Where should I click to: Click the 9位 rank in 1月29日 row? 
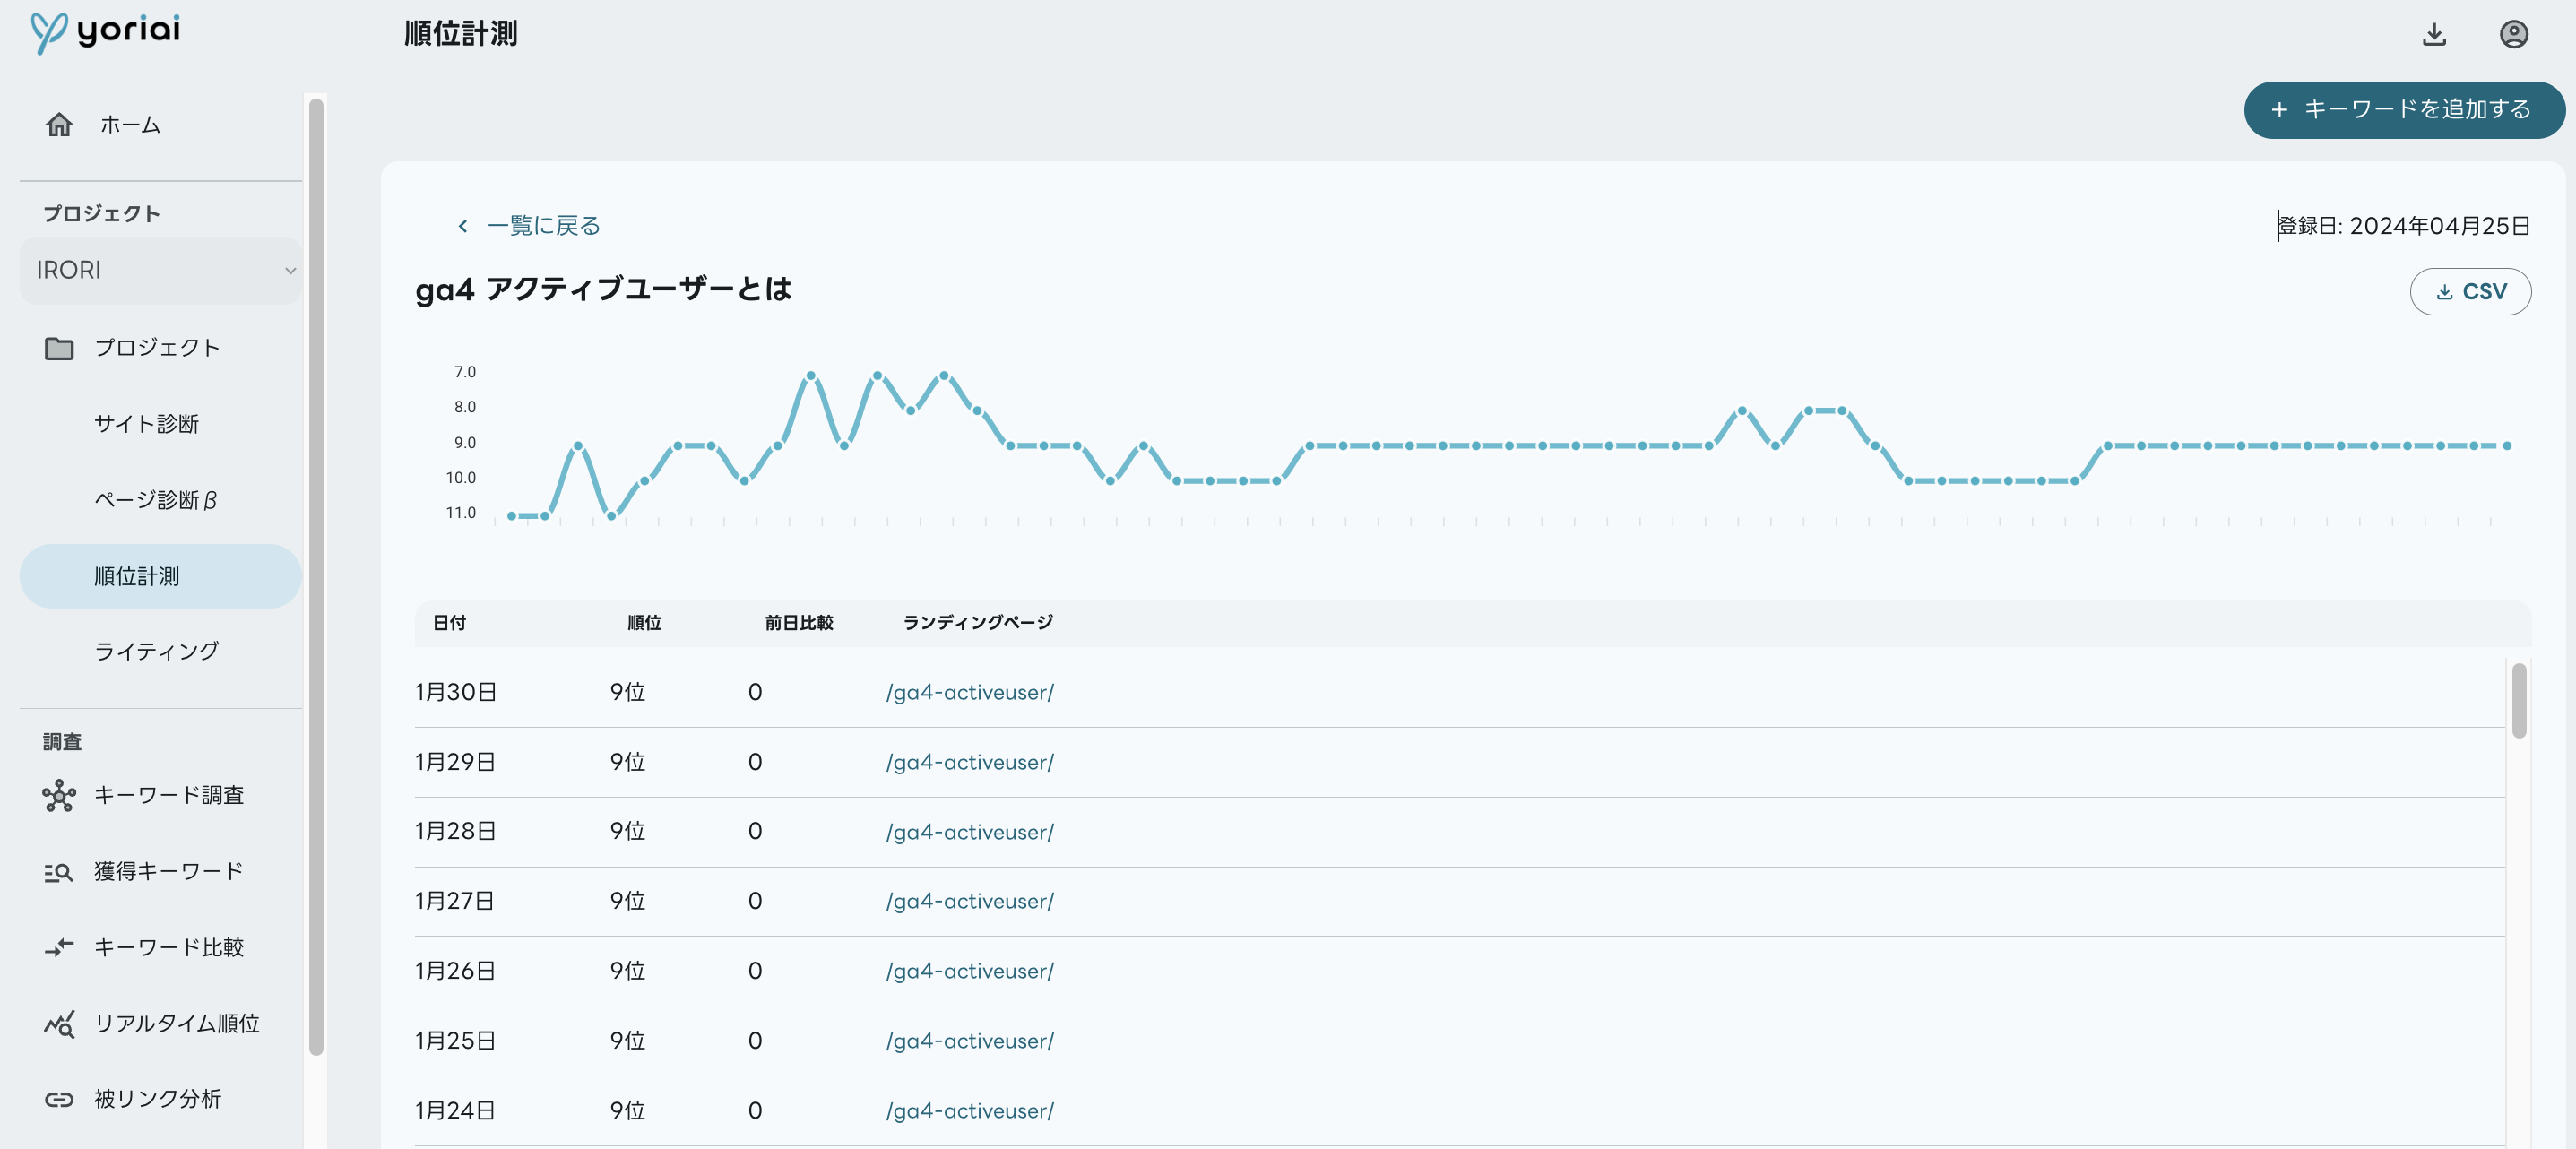click(628, 762)
